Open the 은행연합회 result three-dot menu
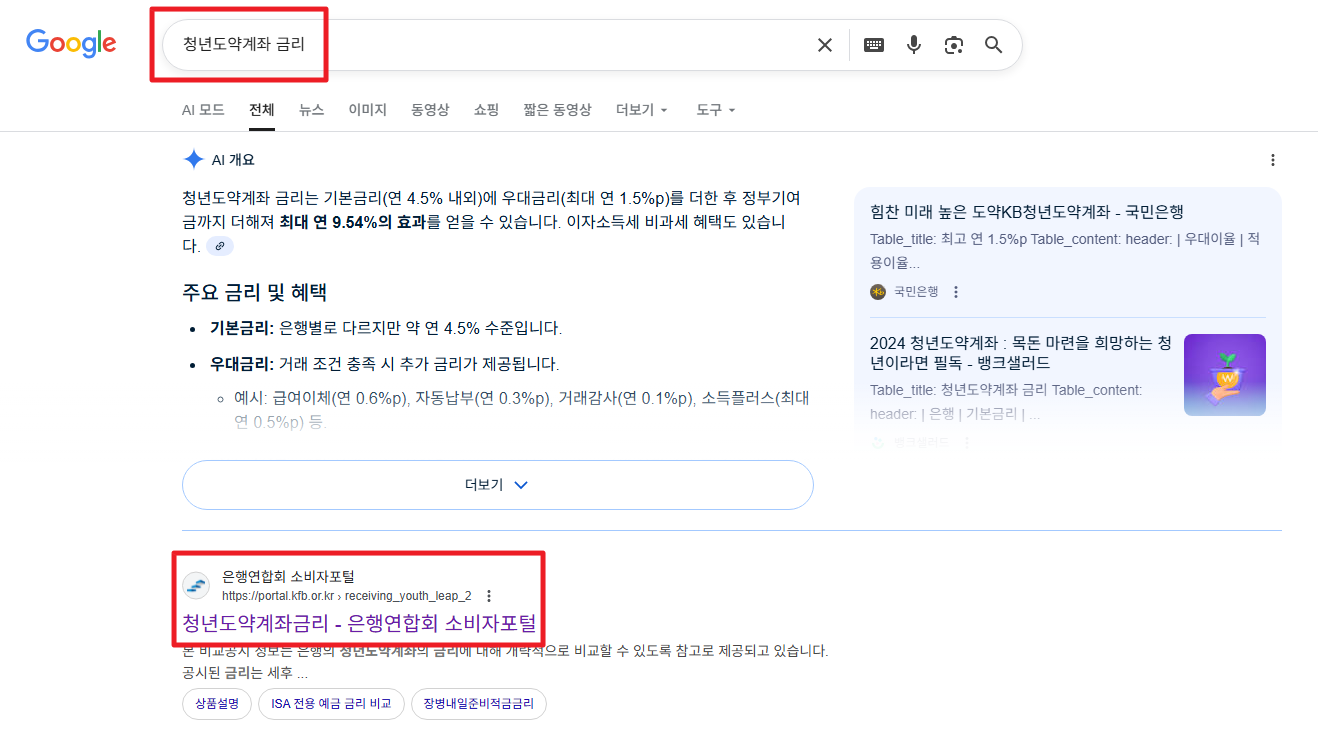 [x=489, y=594]
